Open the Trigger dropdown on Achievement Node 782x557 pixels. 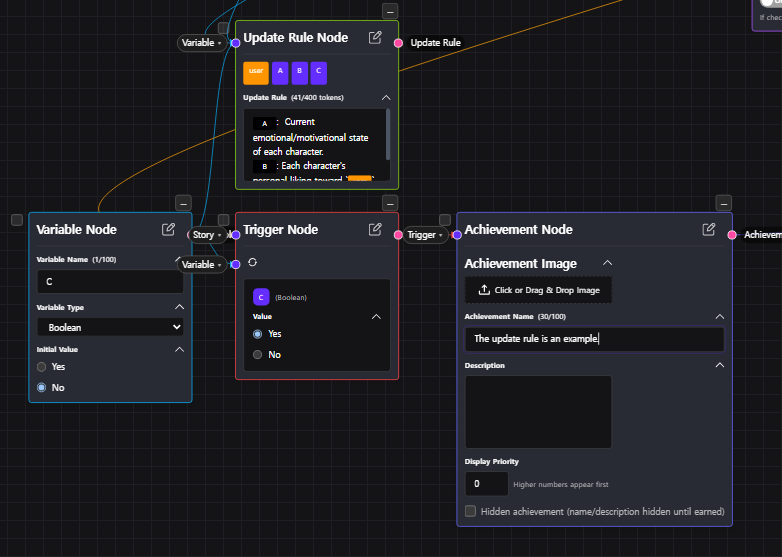424,235
